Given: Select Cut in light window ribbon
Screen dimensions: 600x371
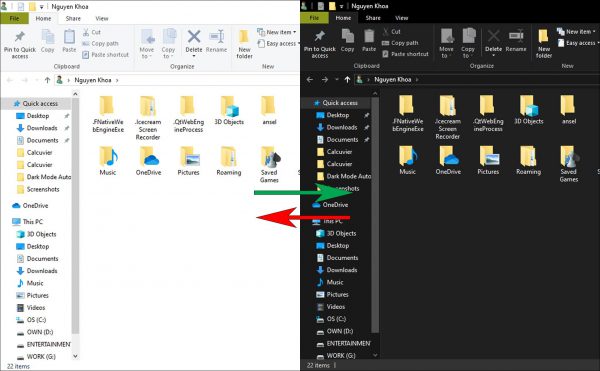Looking at the screenshot, I should [x=92, y=33].
